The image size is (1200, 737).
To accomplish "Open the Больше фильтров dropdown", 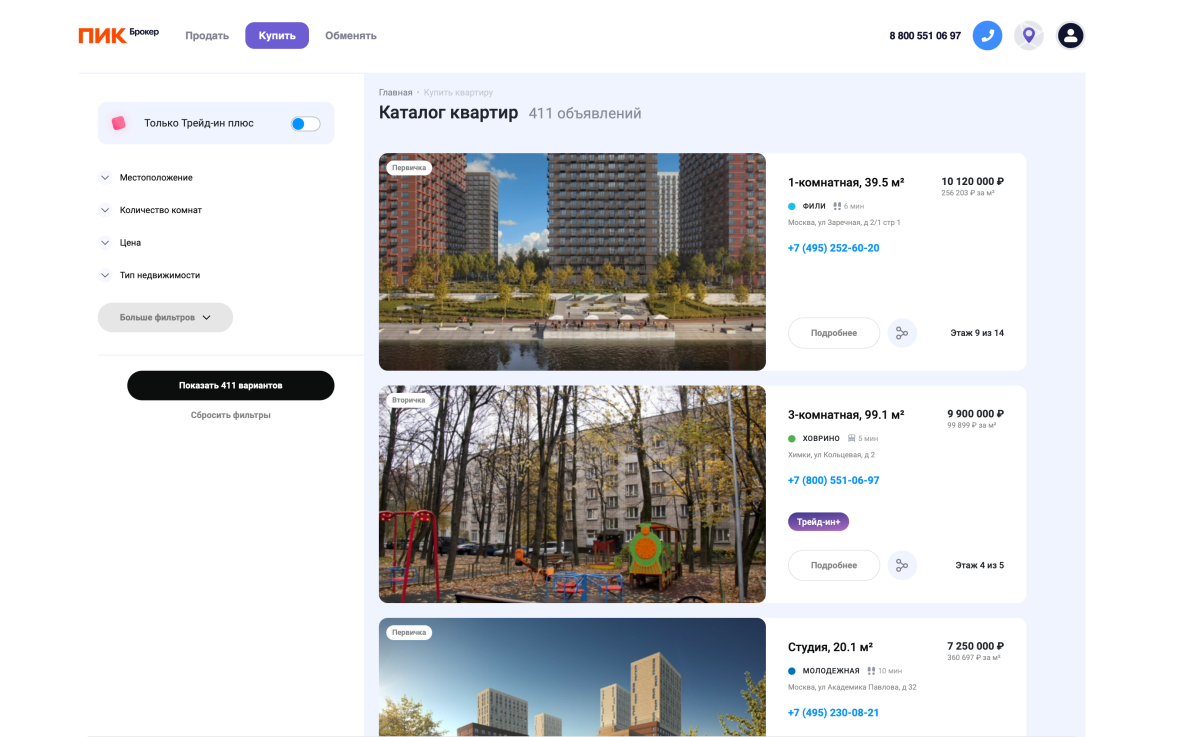I will point(165,317).
